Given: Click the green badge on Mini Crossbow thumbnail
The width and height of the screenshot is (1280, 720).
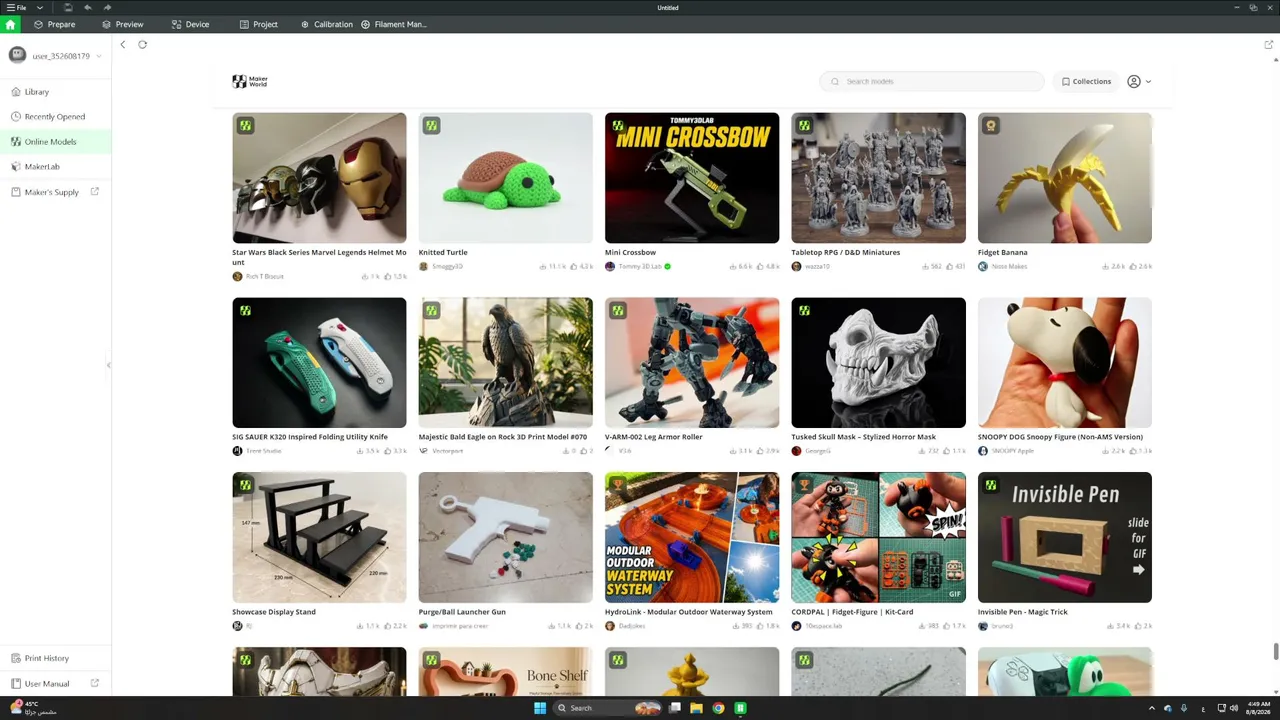Looking at the screenshot, I should pos(618,125).
